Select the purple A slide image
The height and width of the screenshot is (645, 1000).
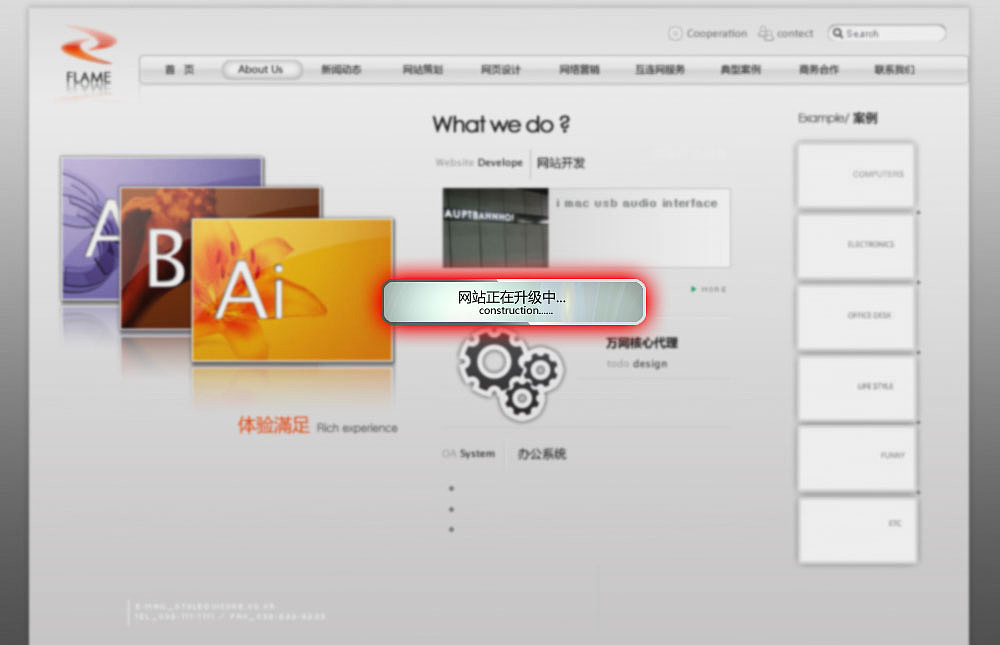[89, 230]
